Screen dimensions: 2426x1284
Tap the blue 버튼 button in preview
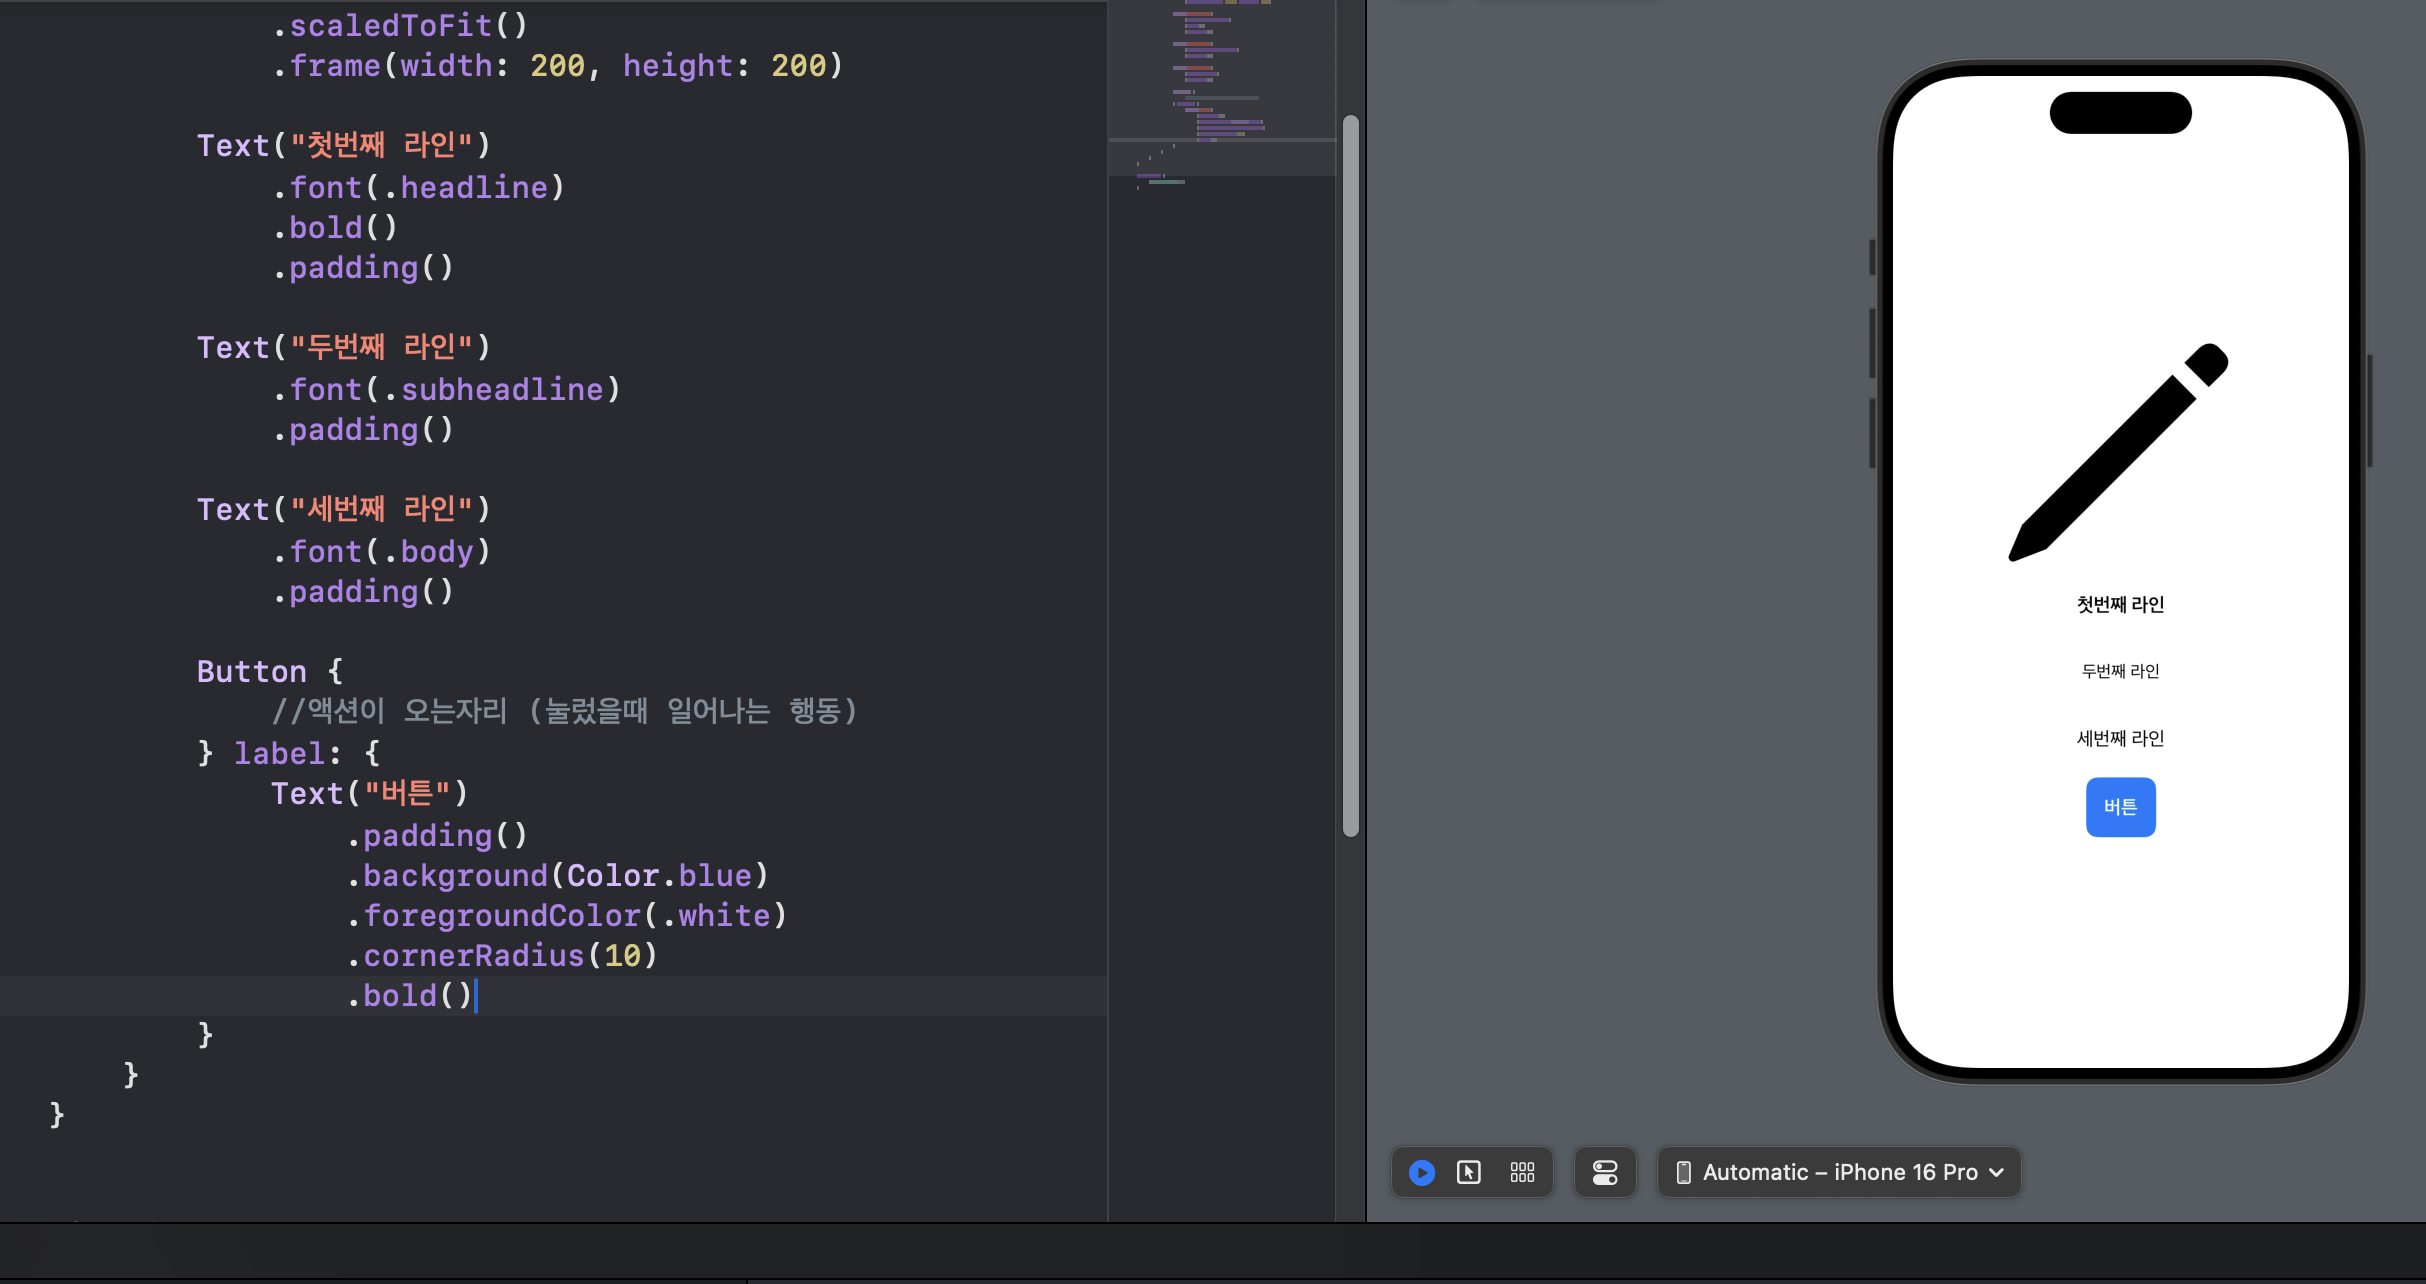click(2120, 807)
